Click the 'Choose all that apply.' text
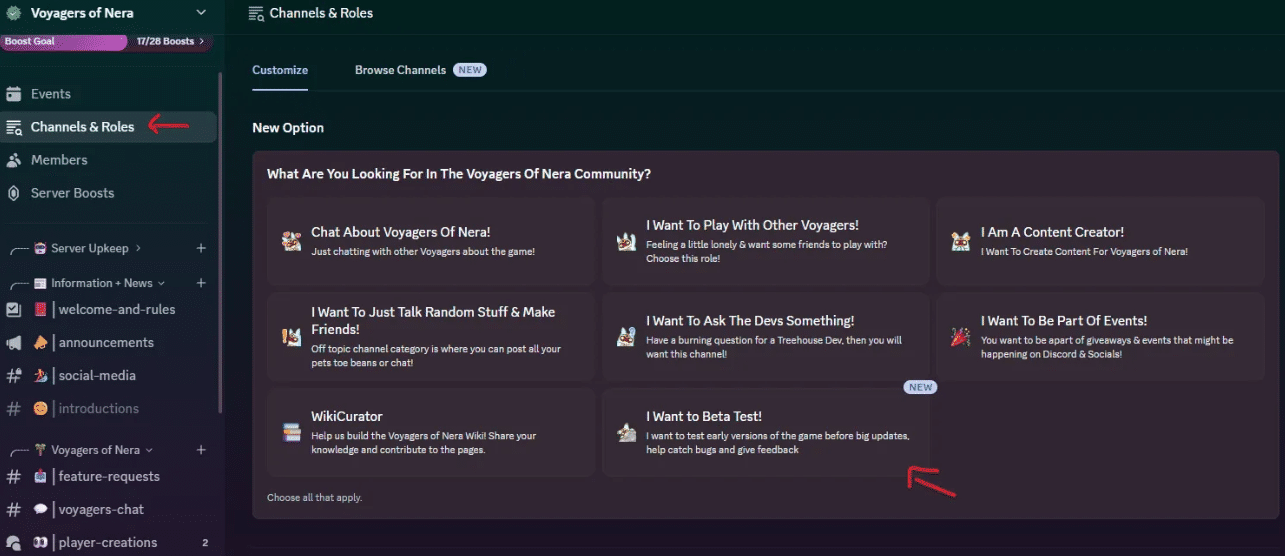1285x556 pixels. (314, 497)
